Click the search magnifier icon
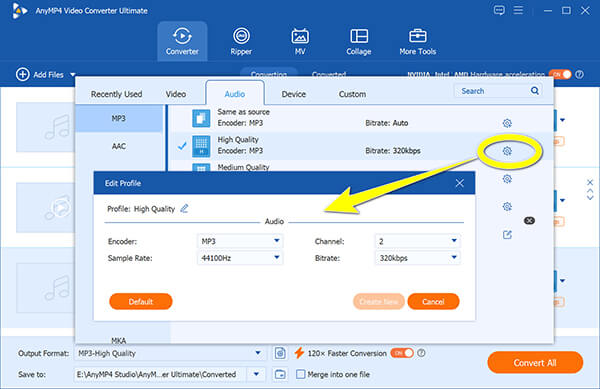This screenshot has height=389, width=600. tap(535, 91)
